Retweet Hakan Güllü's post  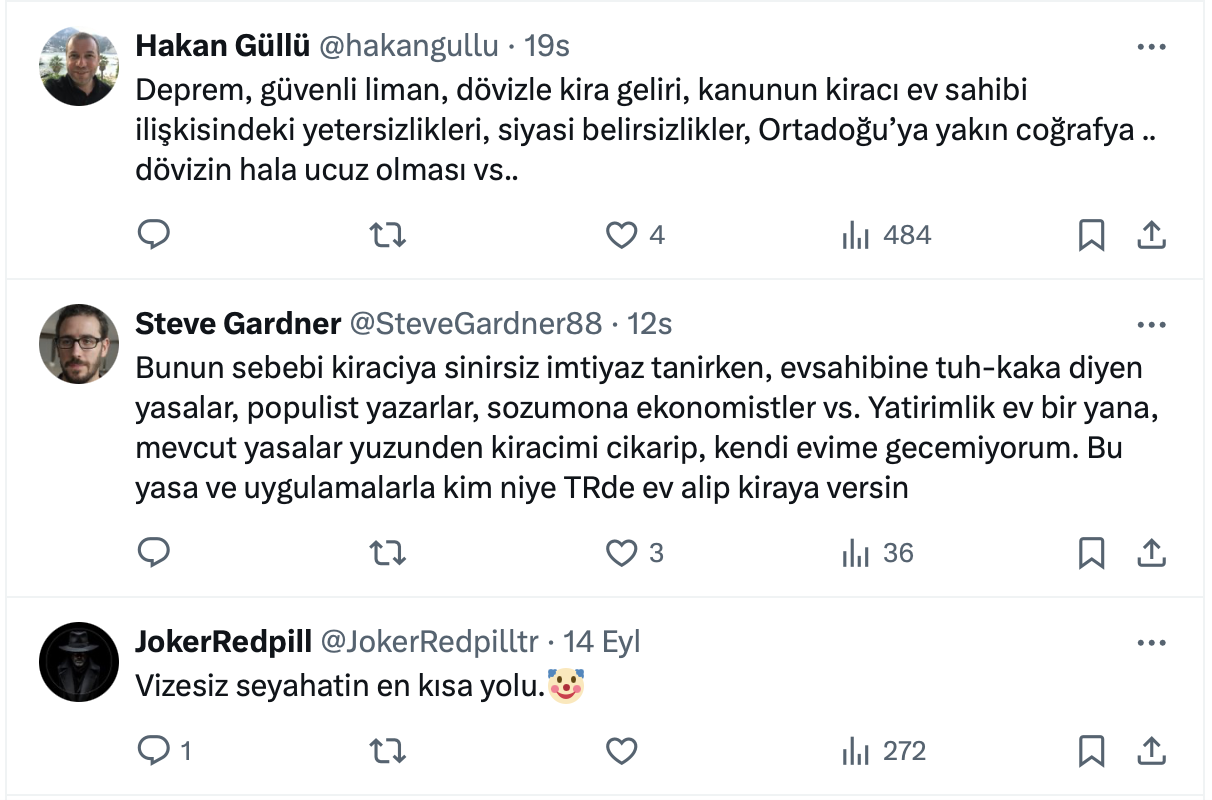[x=387, y=235]
